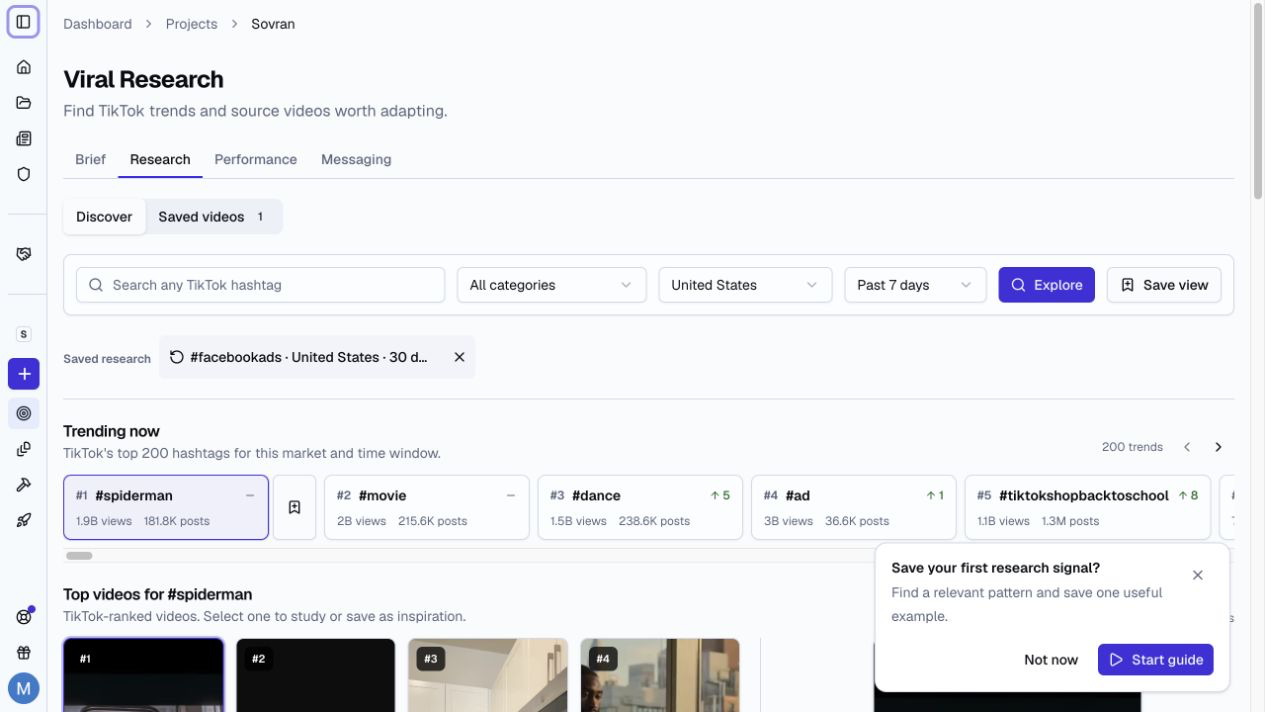Screen dimensions: 1265x712
Task: Click the Start guide button
Action: pyautogui.click(x=1156, y=660)
